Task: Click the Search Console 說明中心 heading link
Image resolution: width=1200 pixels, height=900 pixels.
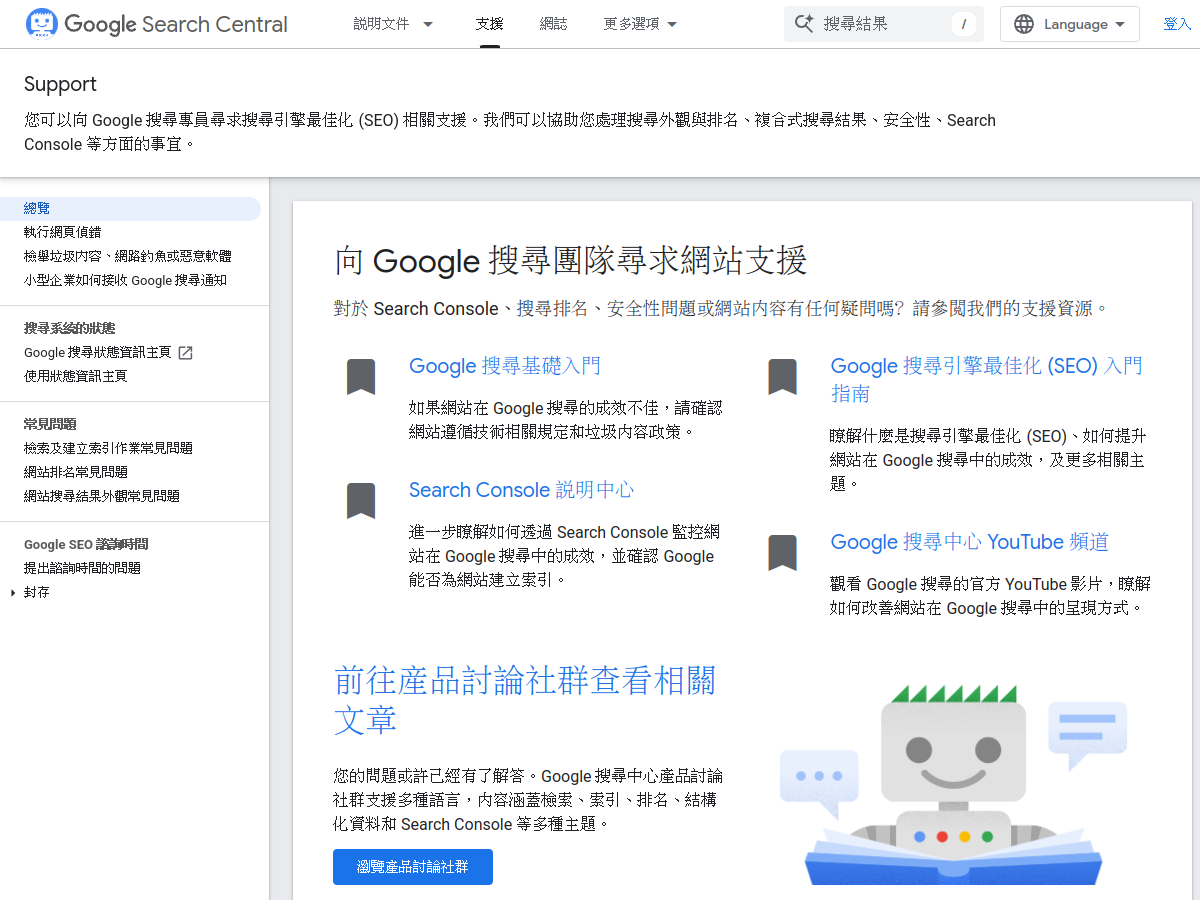Action: 521,490
